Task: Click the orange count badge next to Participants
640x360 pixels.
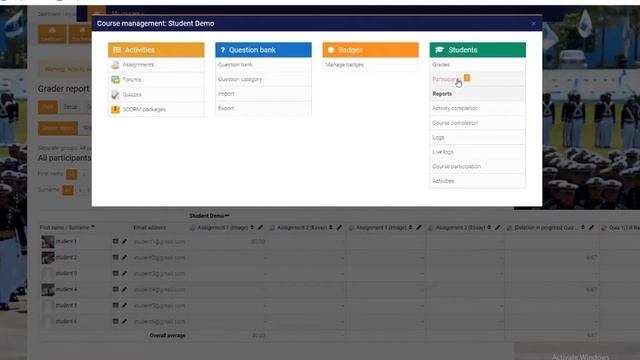Action: [x=467, y=78]
